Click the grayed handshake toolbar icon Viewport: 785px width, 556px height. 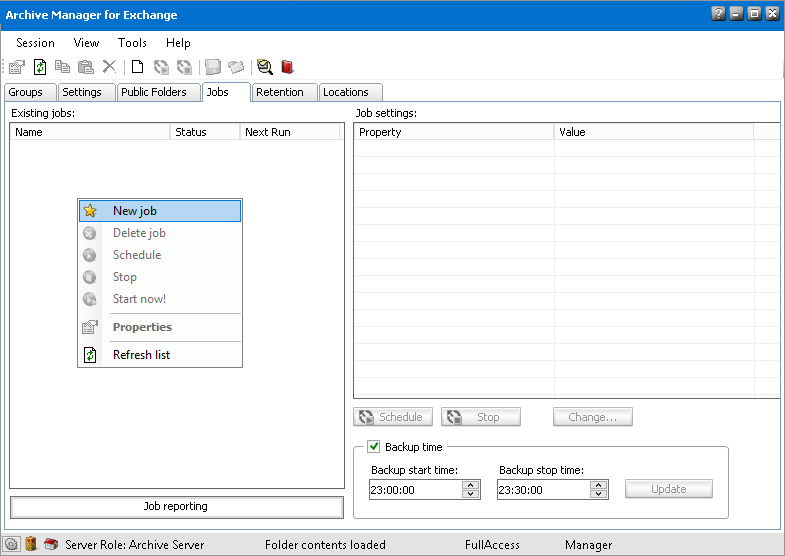click(x=236, y=67)
